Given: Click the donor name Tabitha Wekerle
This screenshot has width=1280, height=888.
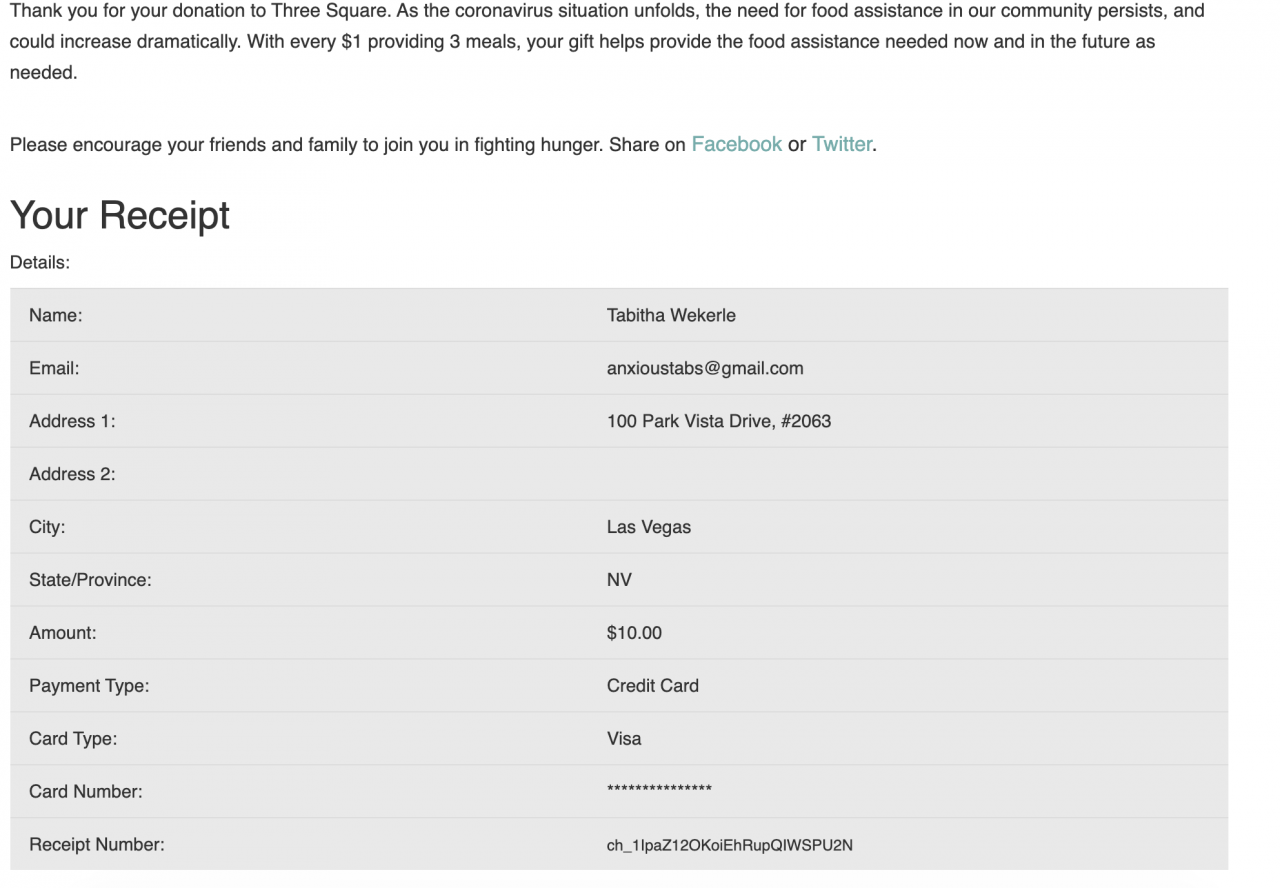Looking at the screenshot, I should click(x=671, y=315).
